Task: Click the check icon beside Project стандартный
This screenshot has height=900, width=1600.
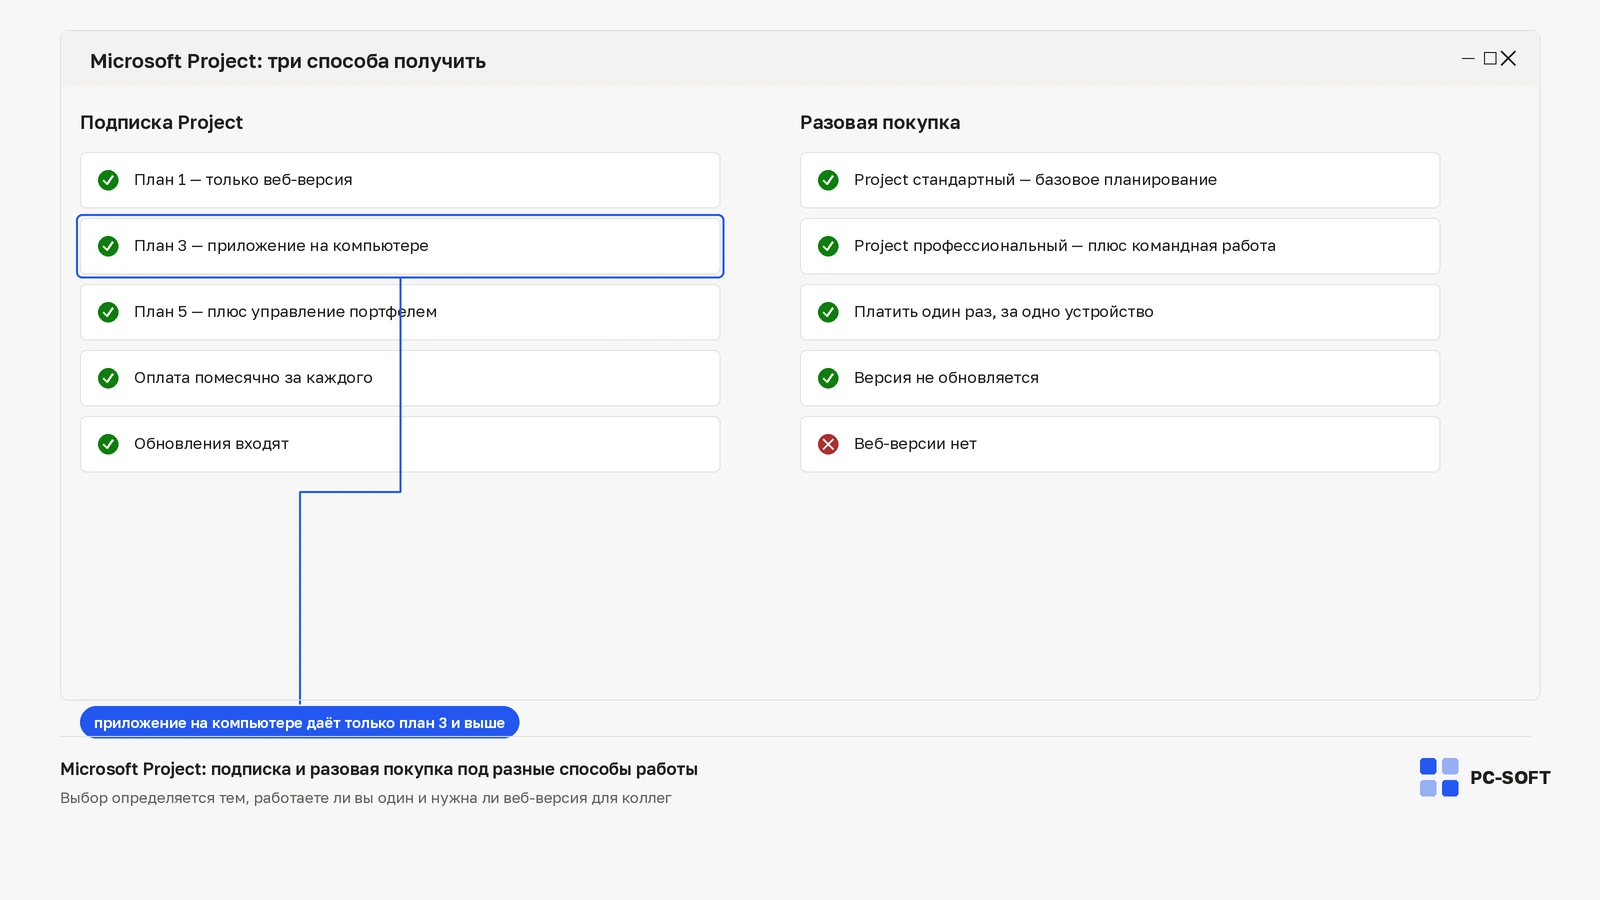Action: (828, 180)
